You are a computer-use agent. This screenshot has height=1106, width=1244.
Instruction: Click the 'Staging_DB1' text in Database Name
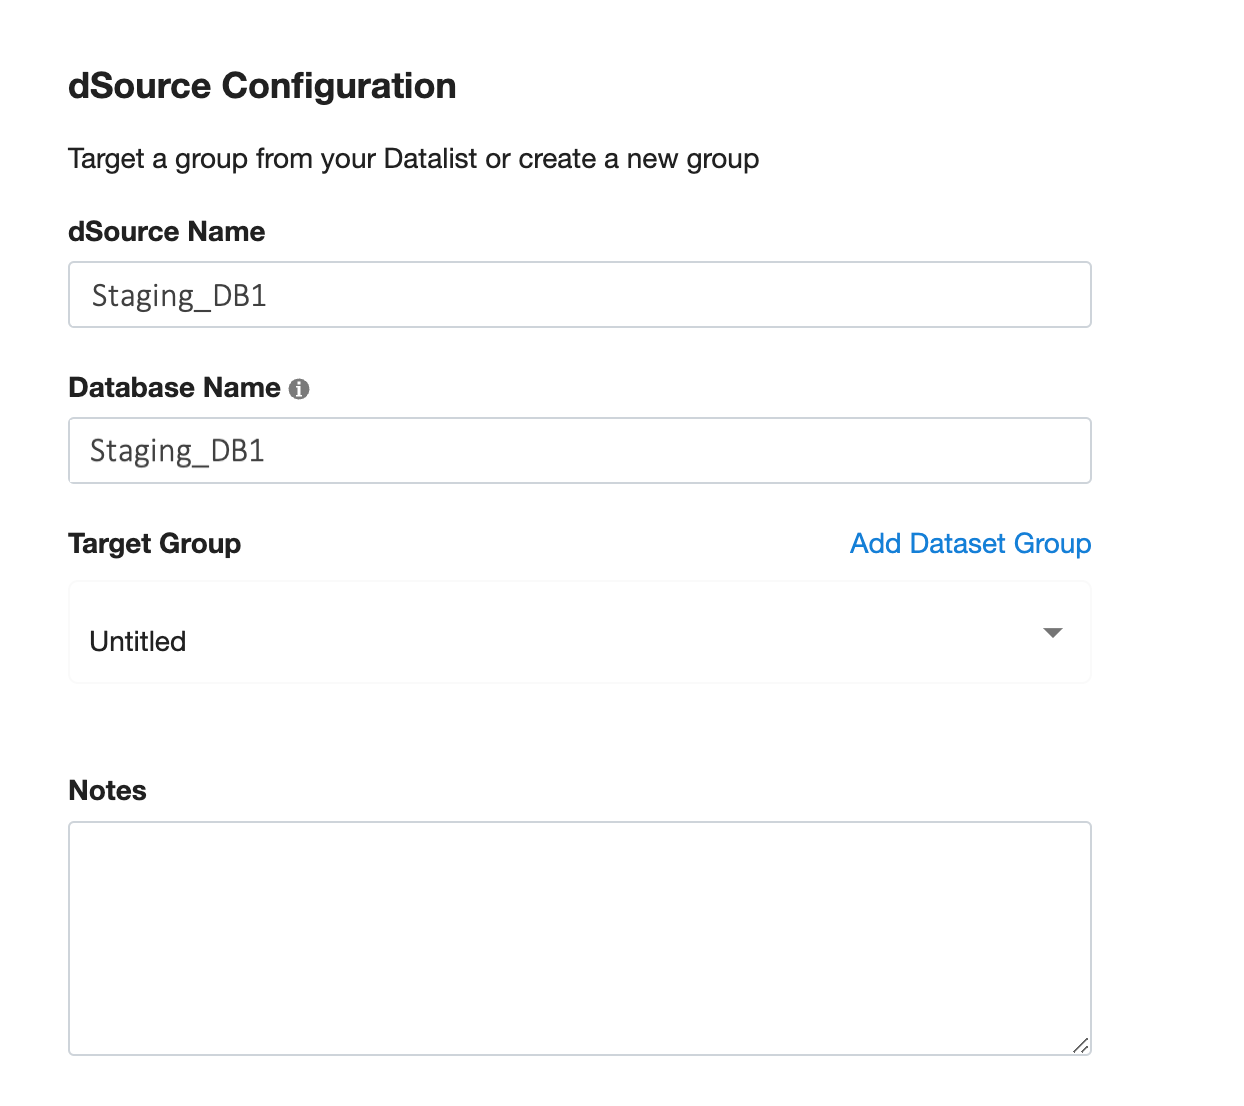tap(177, 452)
